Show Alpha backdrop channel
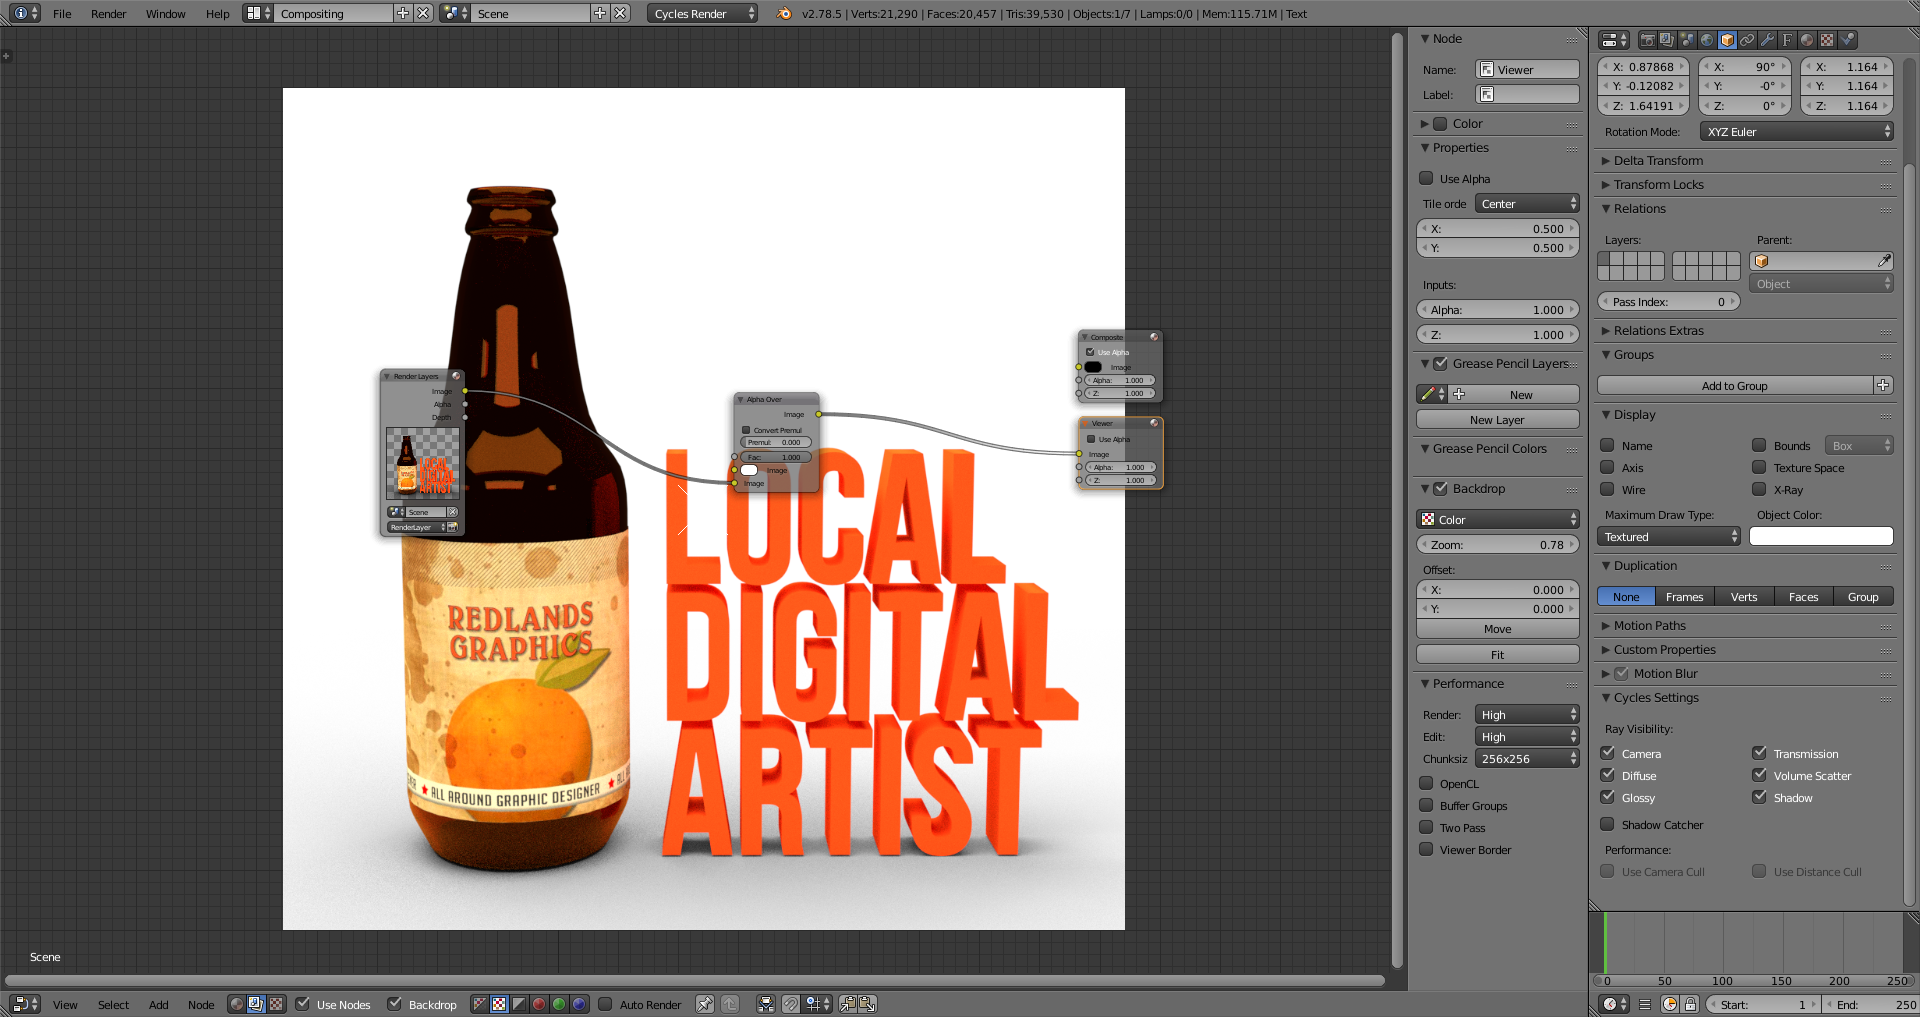Screen dimensions: 1920x1017 519,1004
